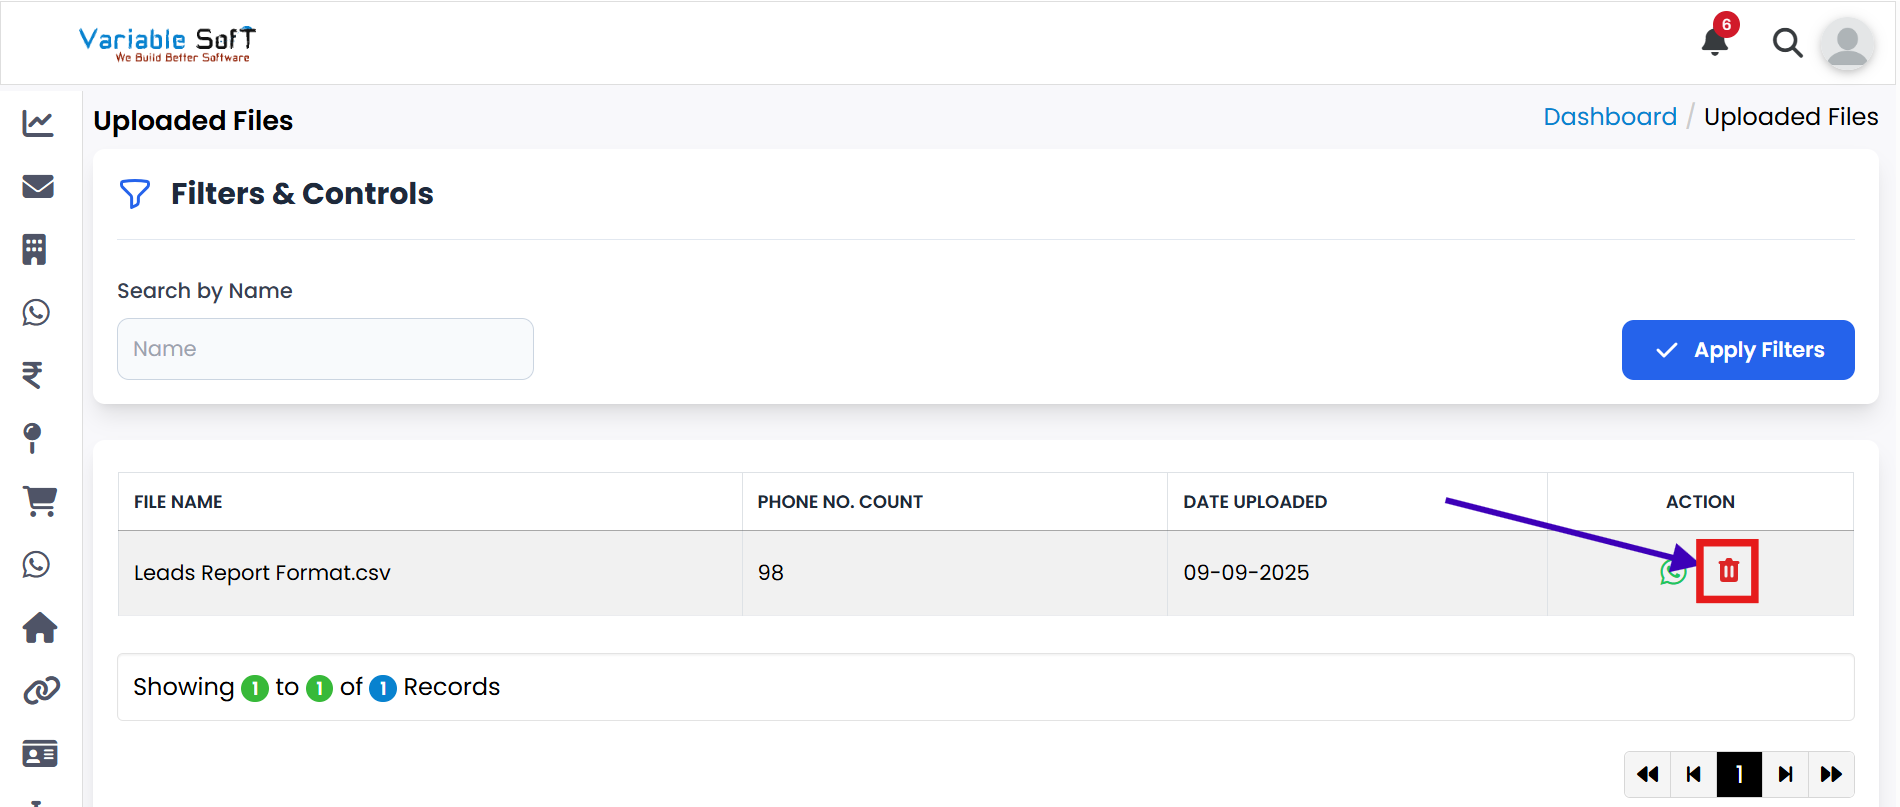Go to Dashboard via breadcrumb link
1900x807 pixels.
point(1610,117)
